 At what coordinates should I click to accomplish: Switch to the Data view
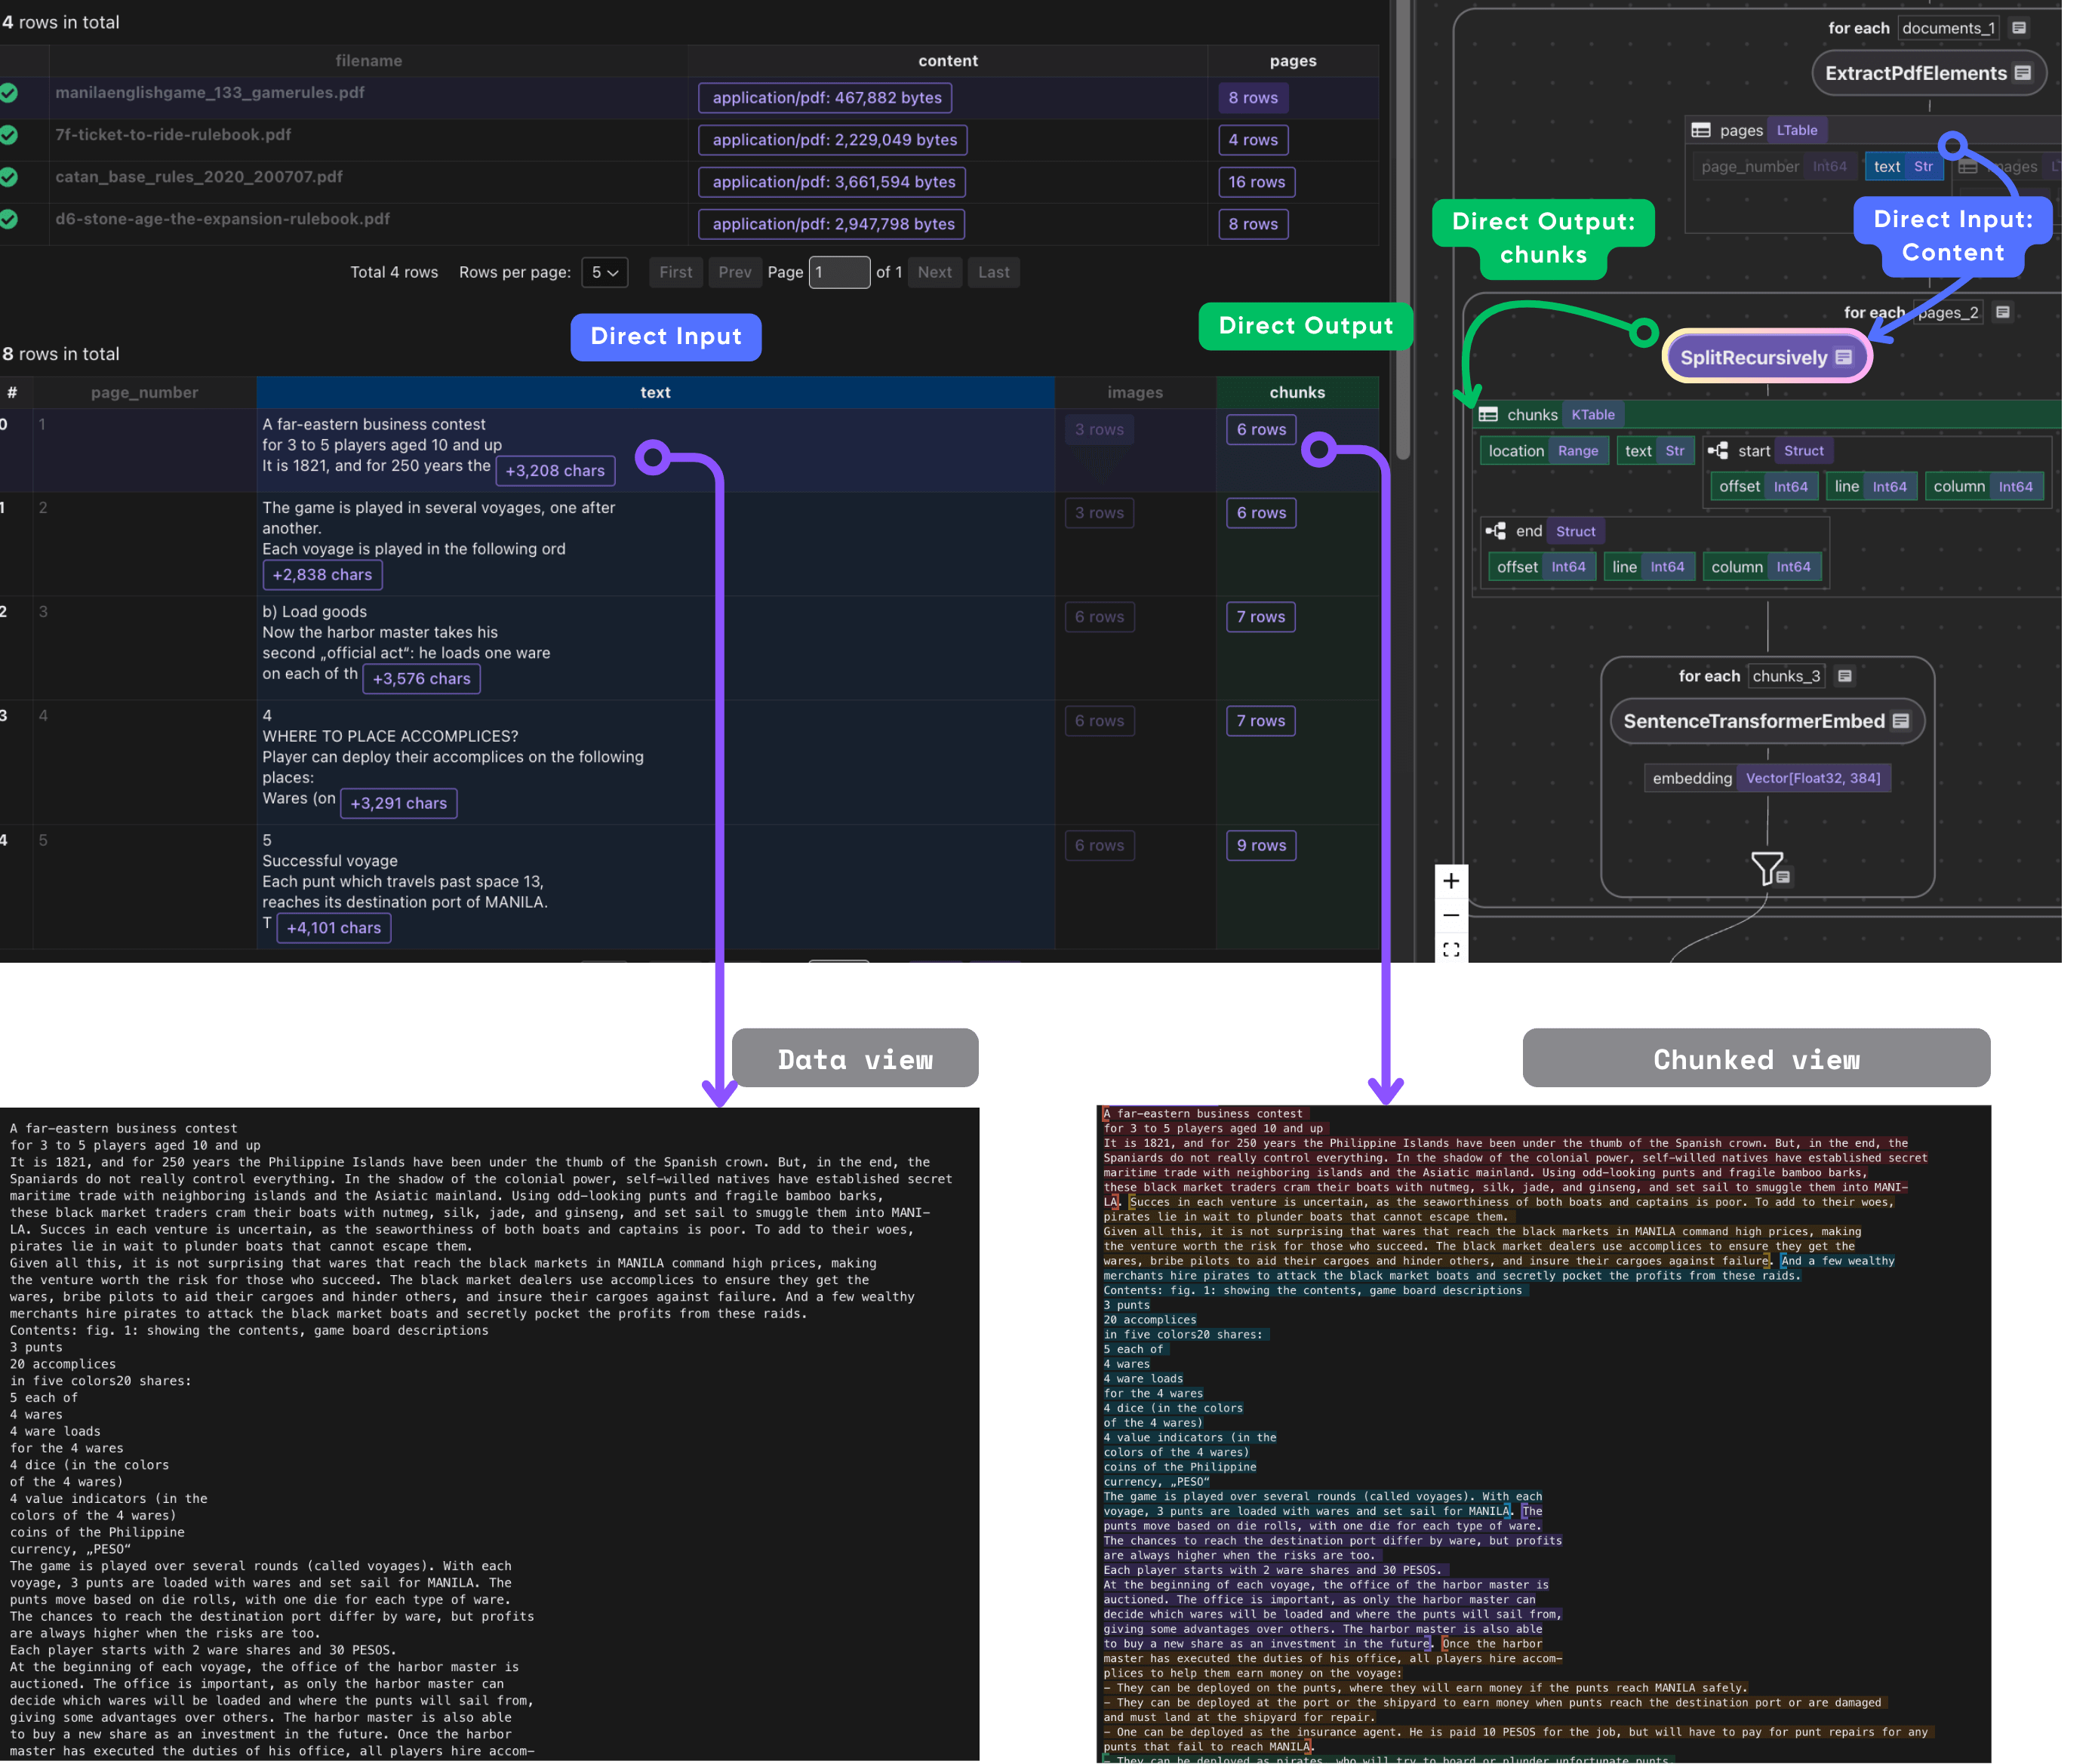pos(855,1057)
